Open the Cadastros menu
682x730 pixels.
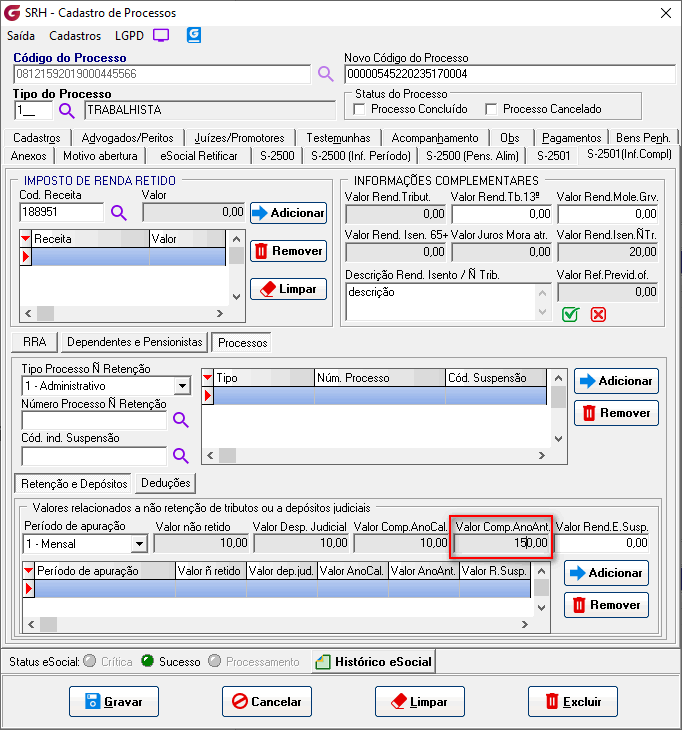click(x=75, y=35)
